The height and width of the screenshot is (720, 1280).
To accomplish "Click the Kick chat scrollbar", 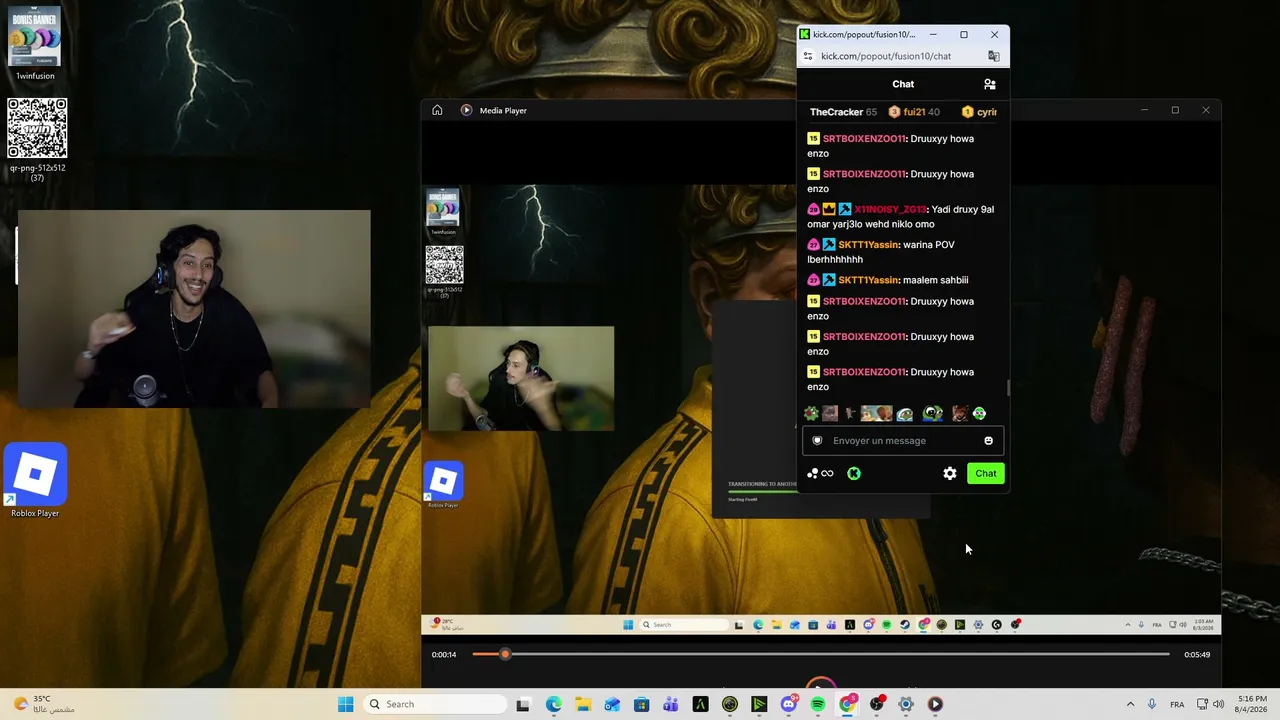I will [1008, 388].
